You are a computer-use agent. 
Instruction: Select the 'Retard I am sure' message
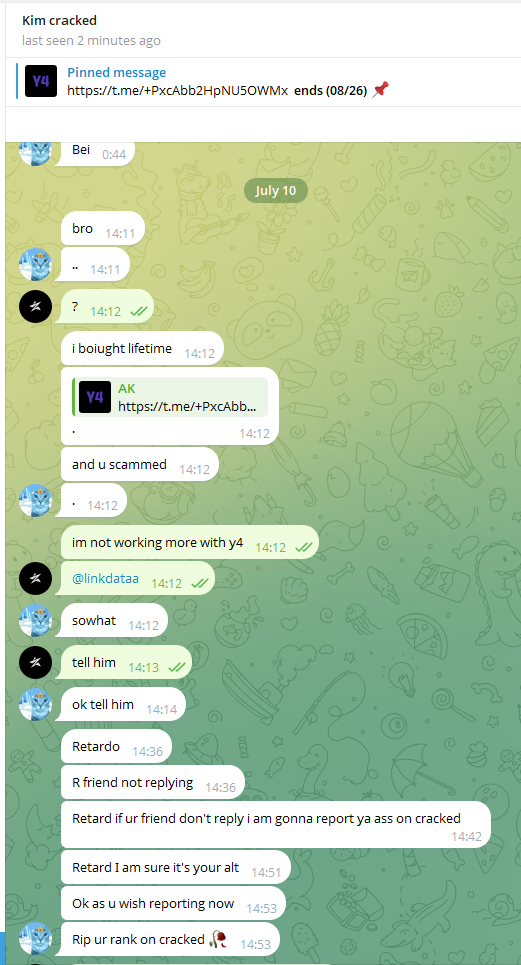click(176, 868)
